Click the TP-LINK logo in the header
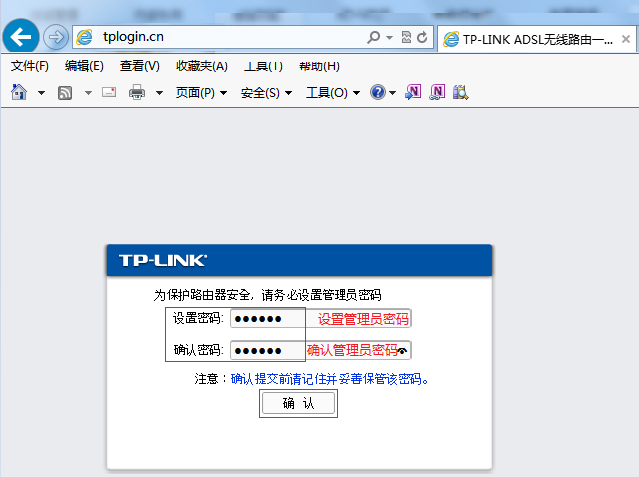The image size is (639, 477). [x=163, y=260]
